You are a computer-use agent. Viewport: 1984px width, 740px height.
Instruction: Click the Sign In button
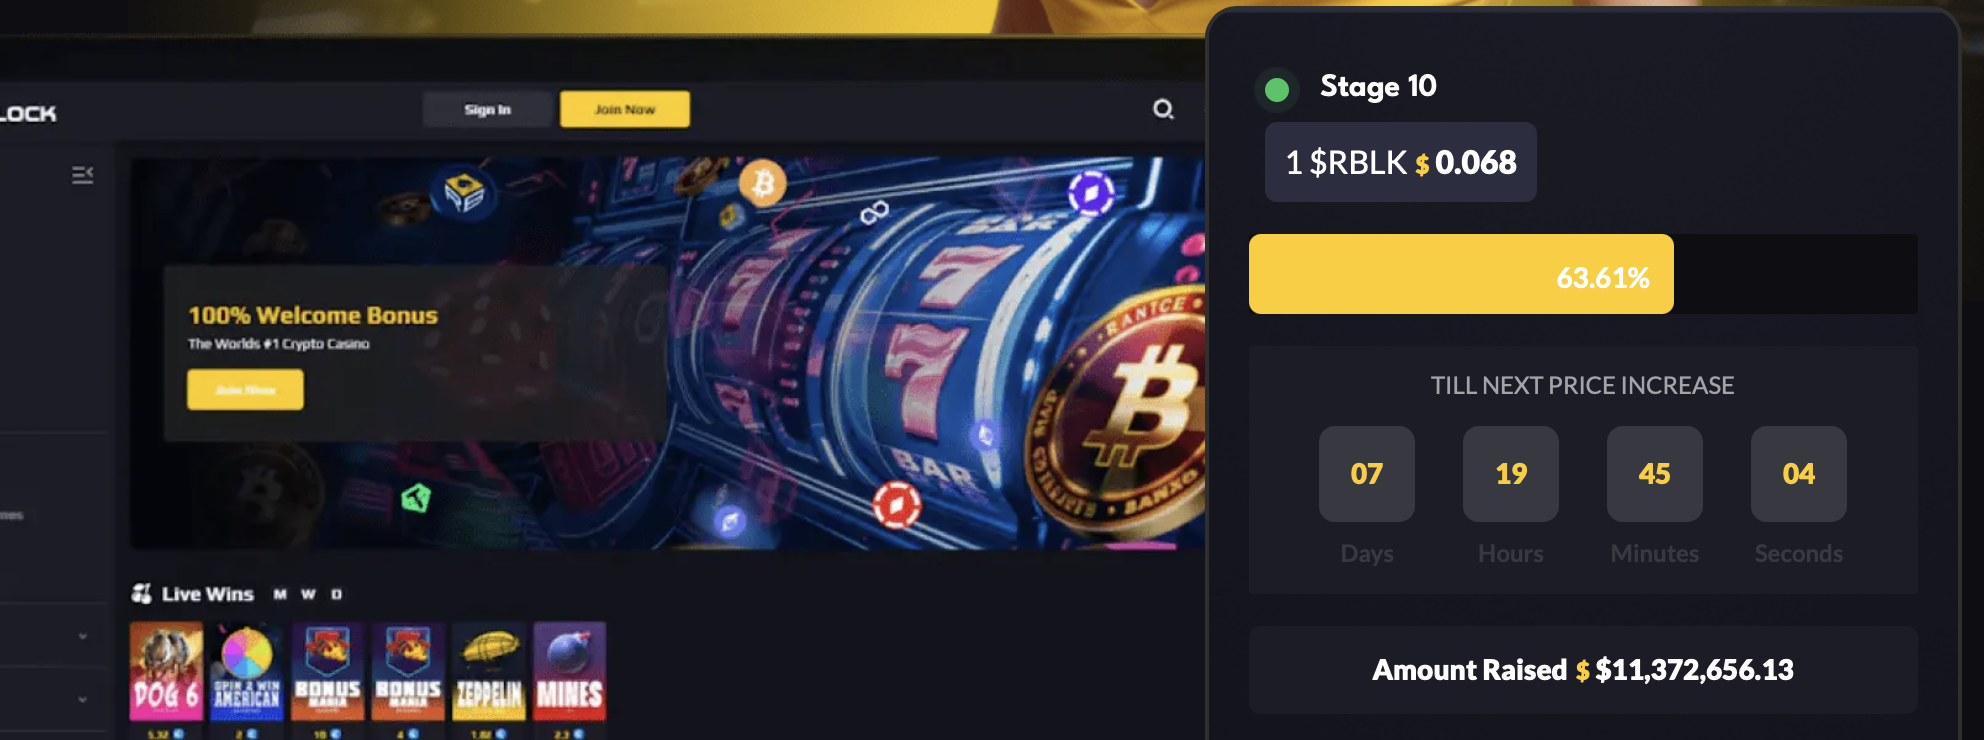(487, 109)
